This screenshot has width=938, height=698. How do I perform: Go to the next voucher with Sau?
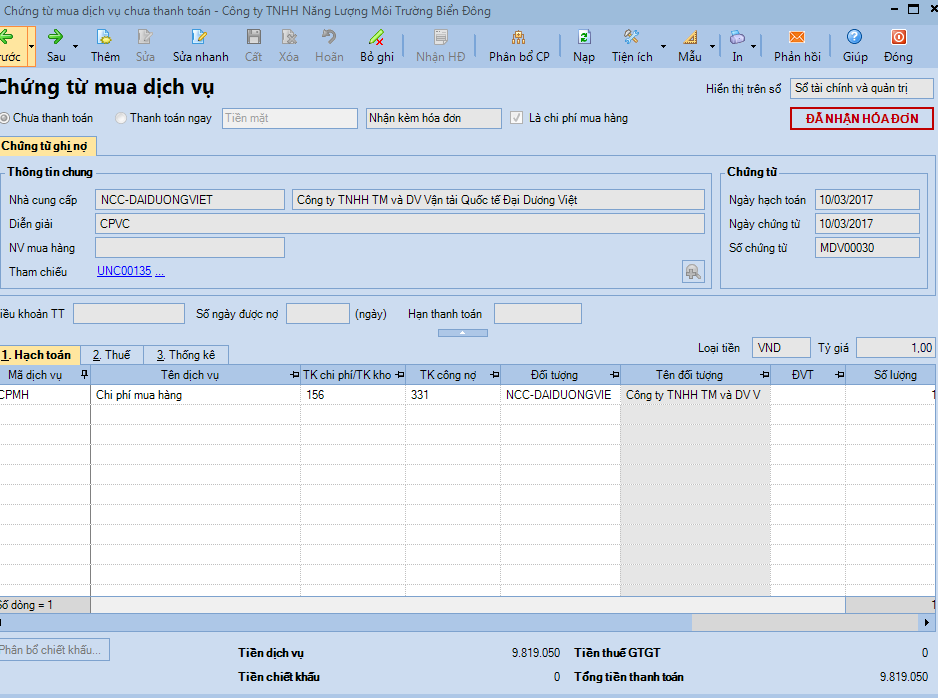pos(56,45)
